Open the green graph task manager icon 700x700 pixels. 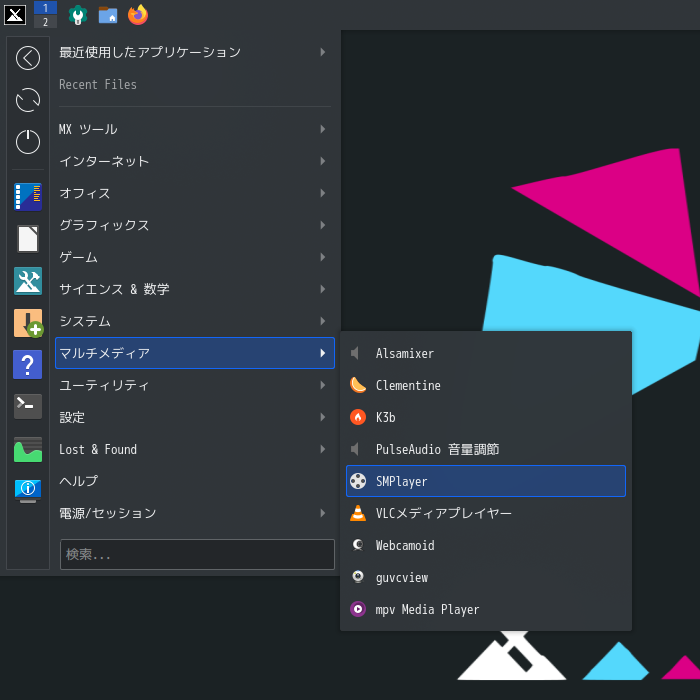coord(28,449)
